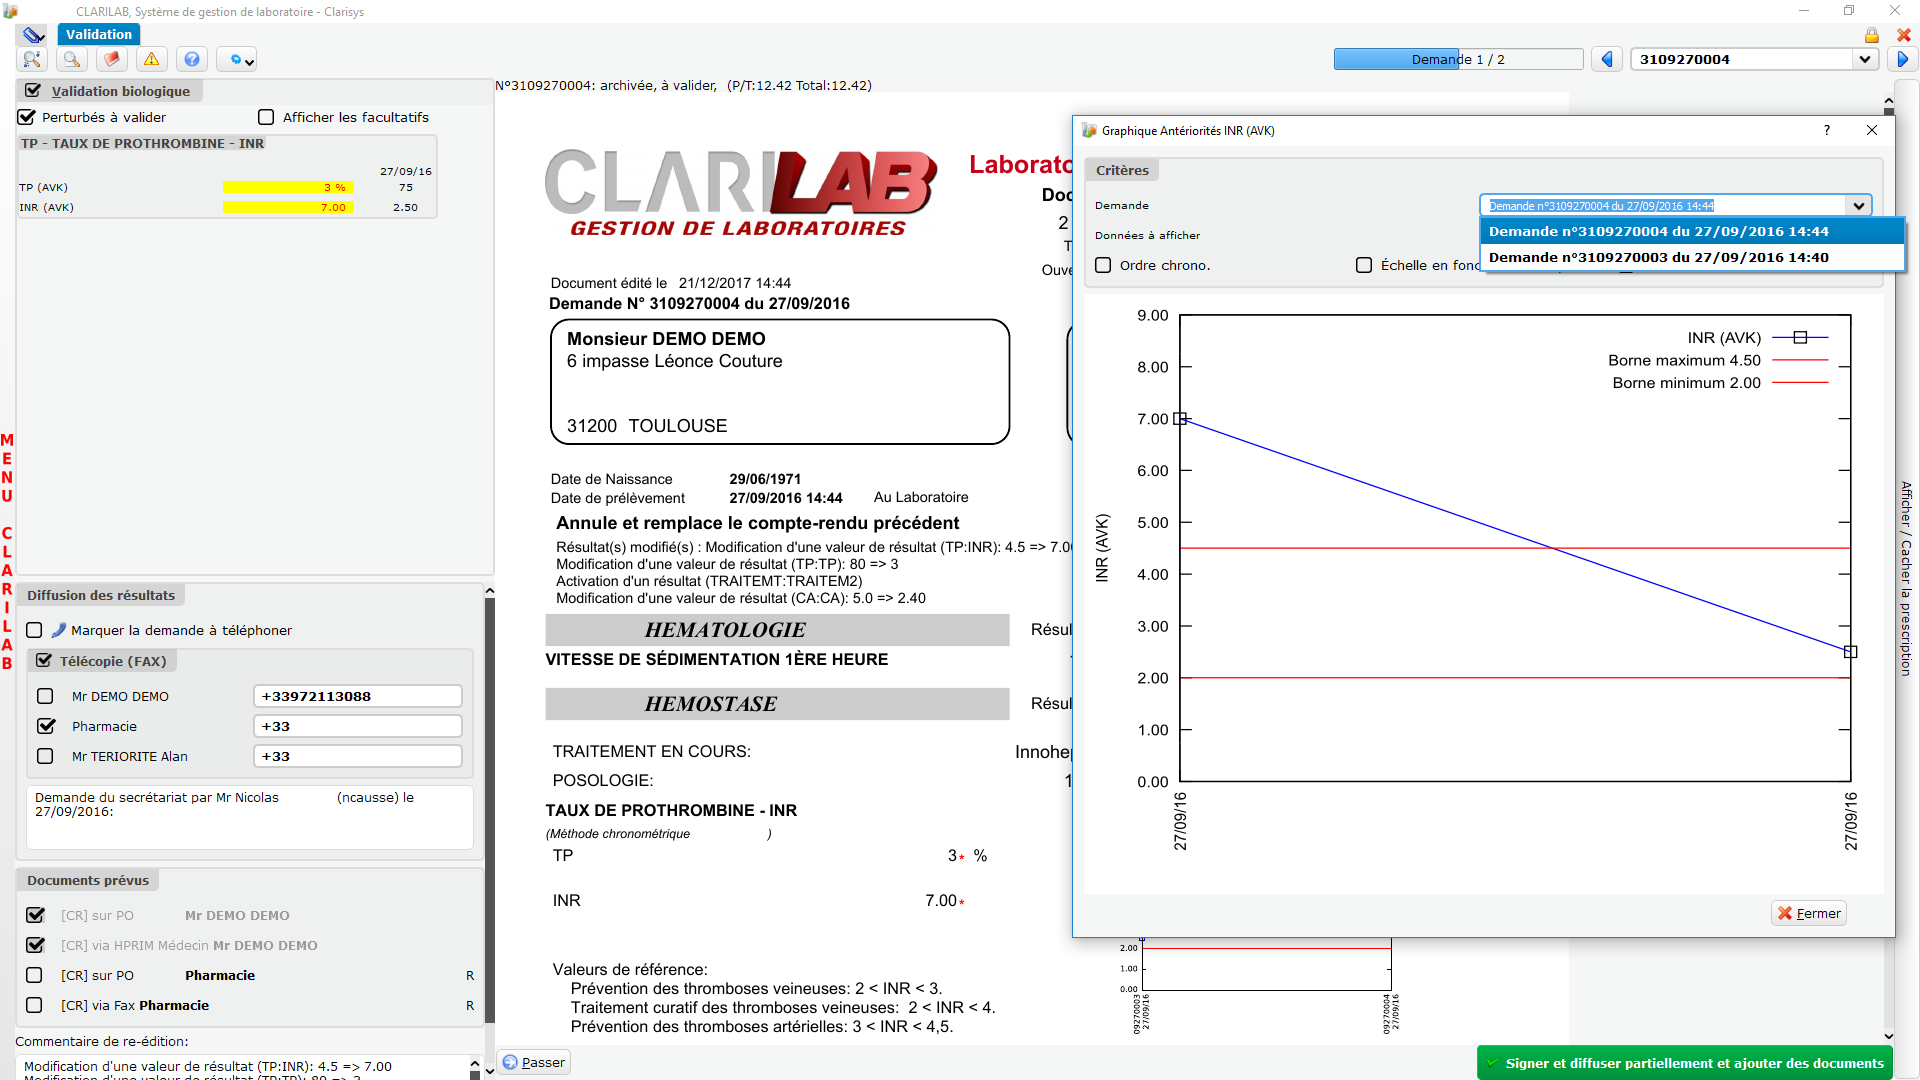Switch to the Validation tab
The image size is (1920, 1080).
[x=99, y=34]
